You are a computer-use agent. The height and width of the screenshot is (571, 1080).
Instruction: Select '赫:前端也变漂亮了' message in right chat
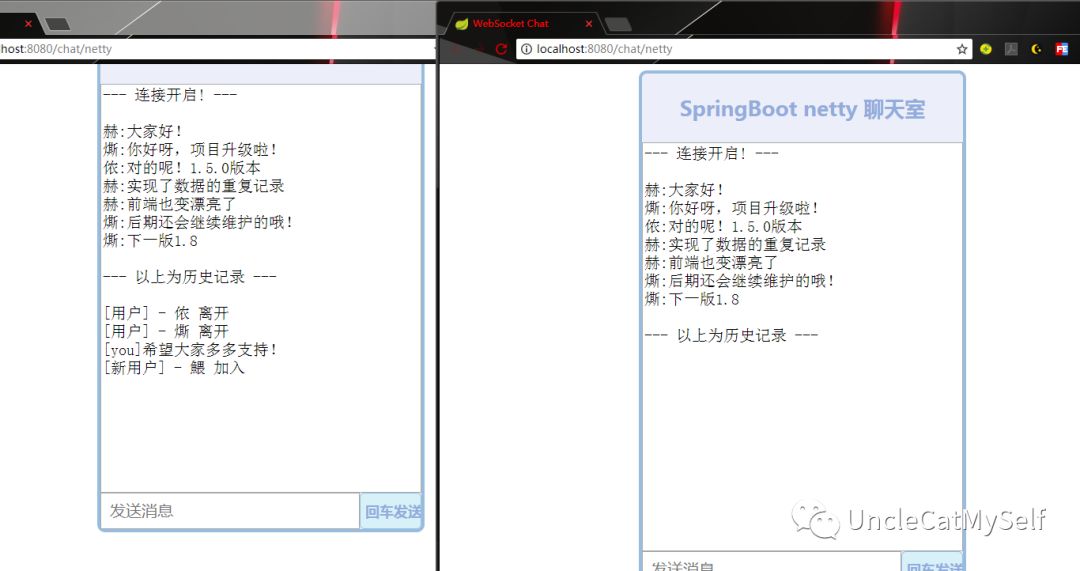point(711,263)
